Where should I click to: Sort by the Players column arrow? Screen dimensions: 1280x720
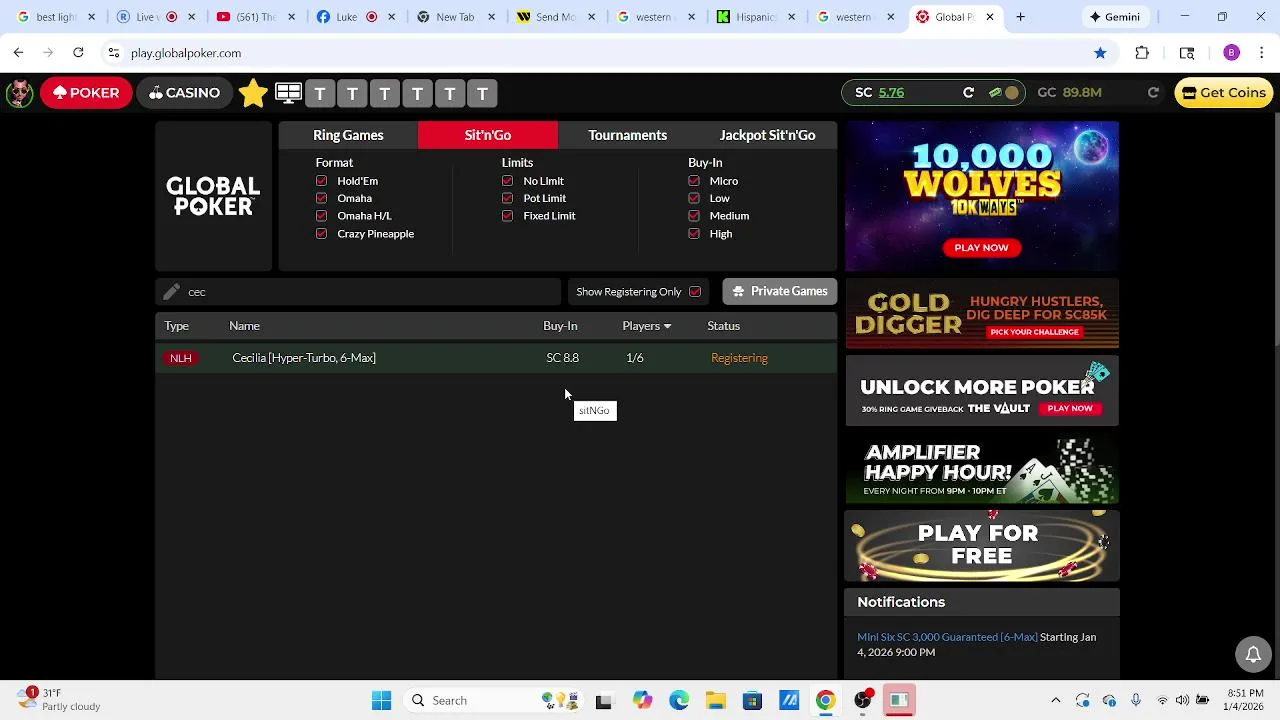tap(667, 326)
